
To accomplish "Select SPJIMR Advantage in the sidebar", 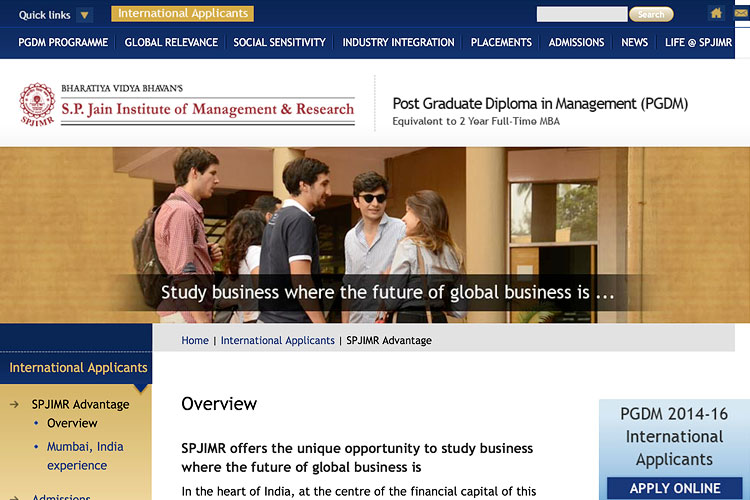I will click(x=80, y=404).
